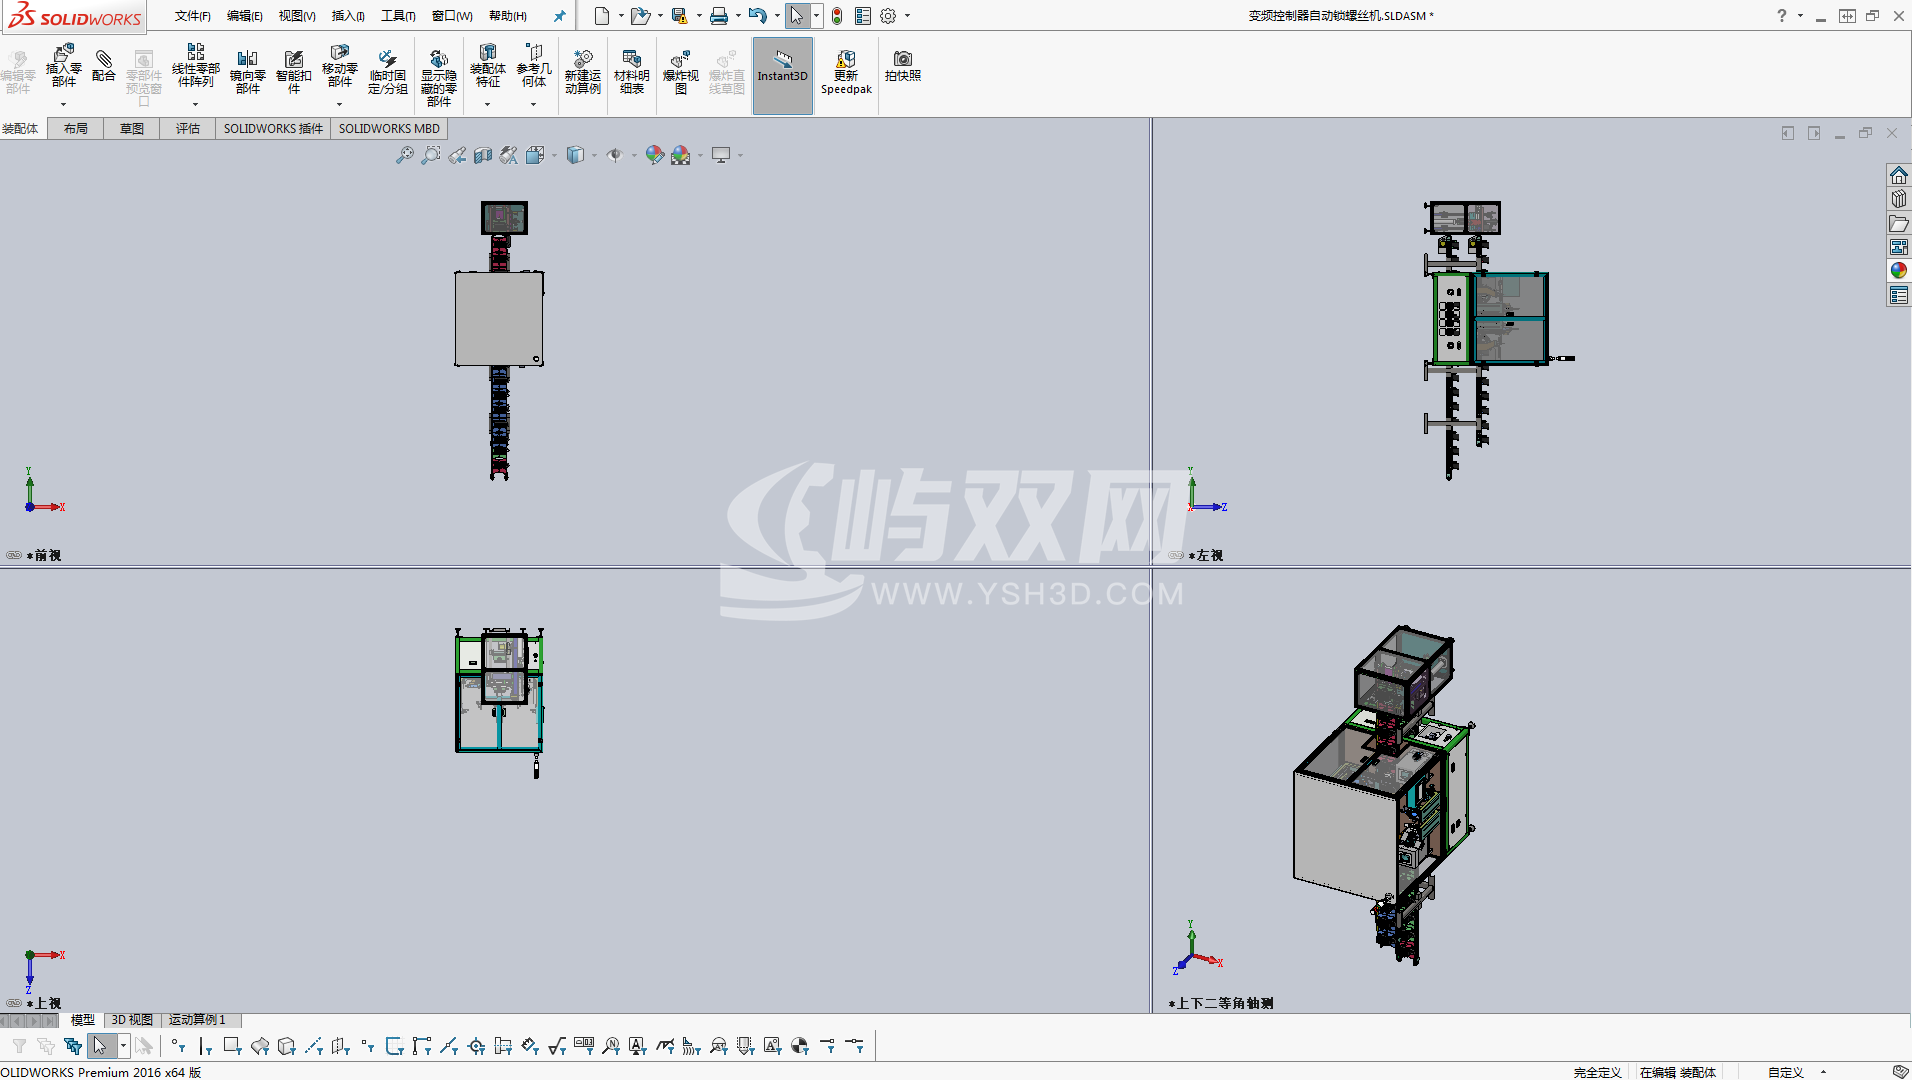Open Linear Component Pattern (线性零部件阵列)
Image resolution: width=1912 pixels, height=1080 pixels.
coord(196,66)
